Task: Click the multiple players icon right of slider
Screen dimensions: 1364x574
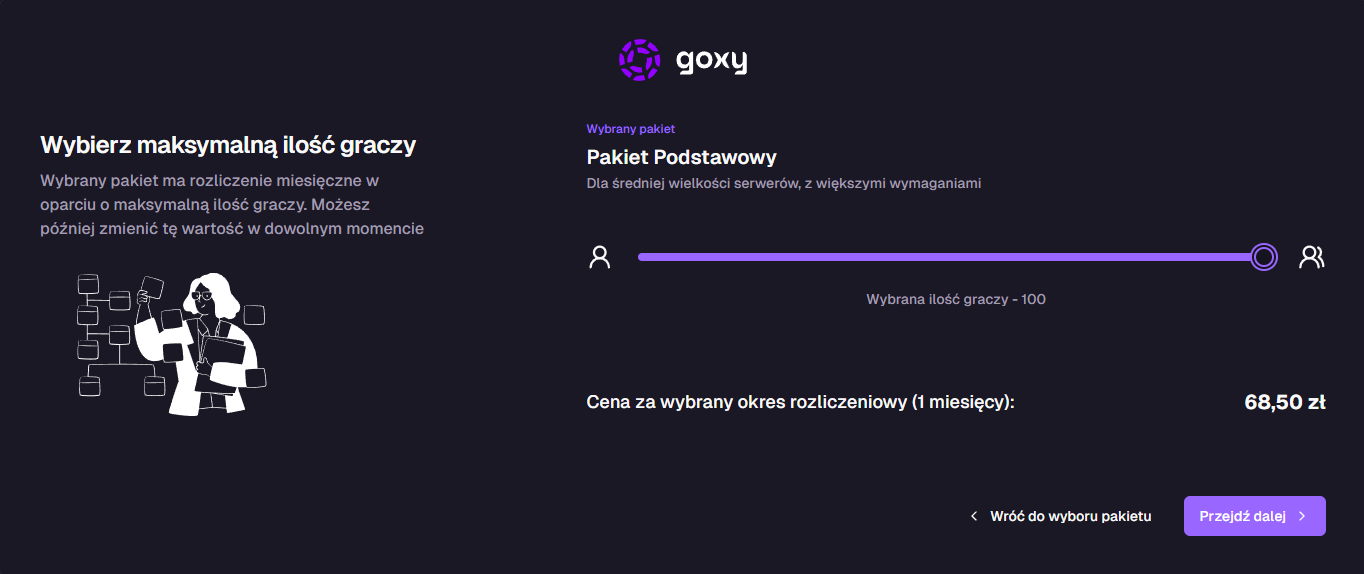Action: [x=1311, y=257]
